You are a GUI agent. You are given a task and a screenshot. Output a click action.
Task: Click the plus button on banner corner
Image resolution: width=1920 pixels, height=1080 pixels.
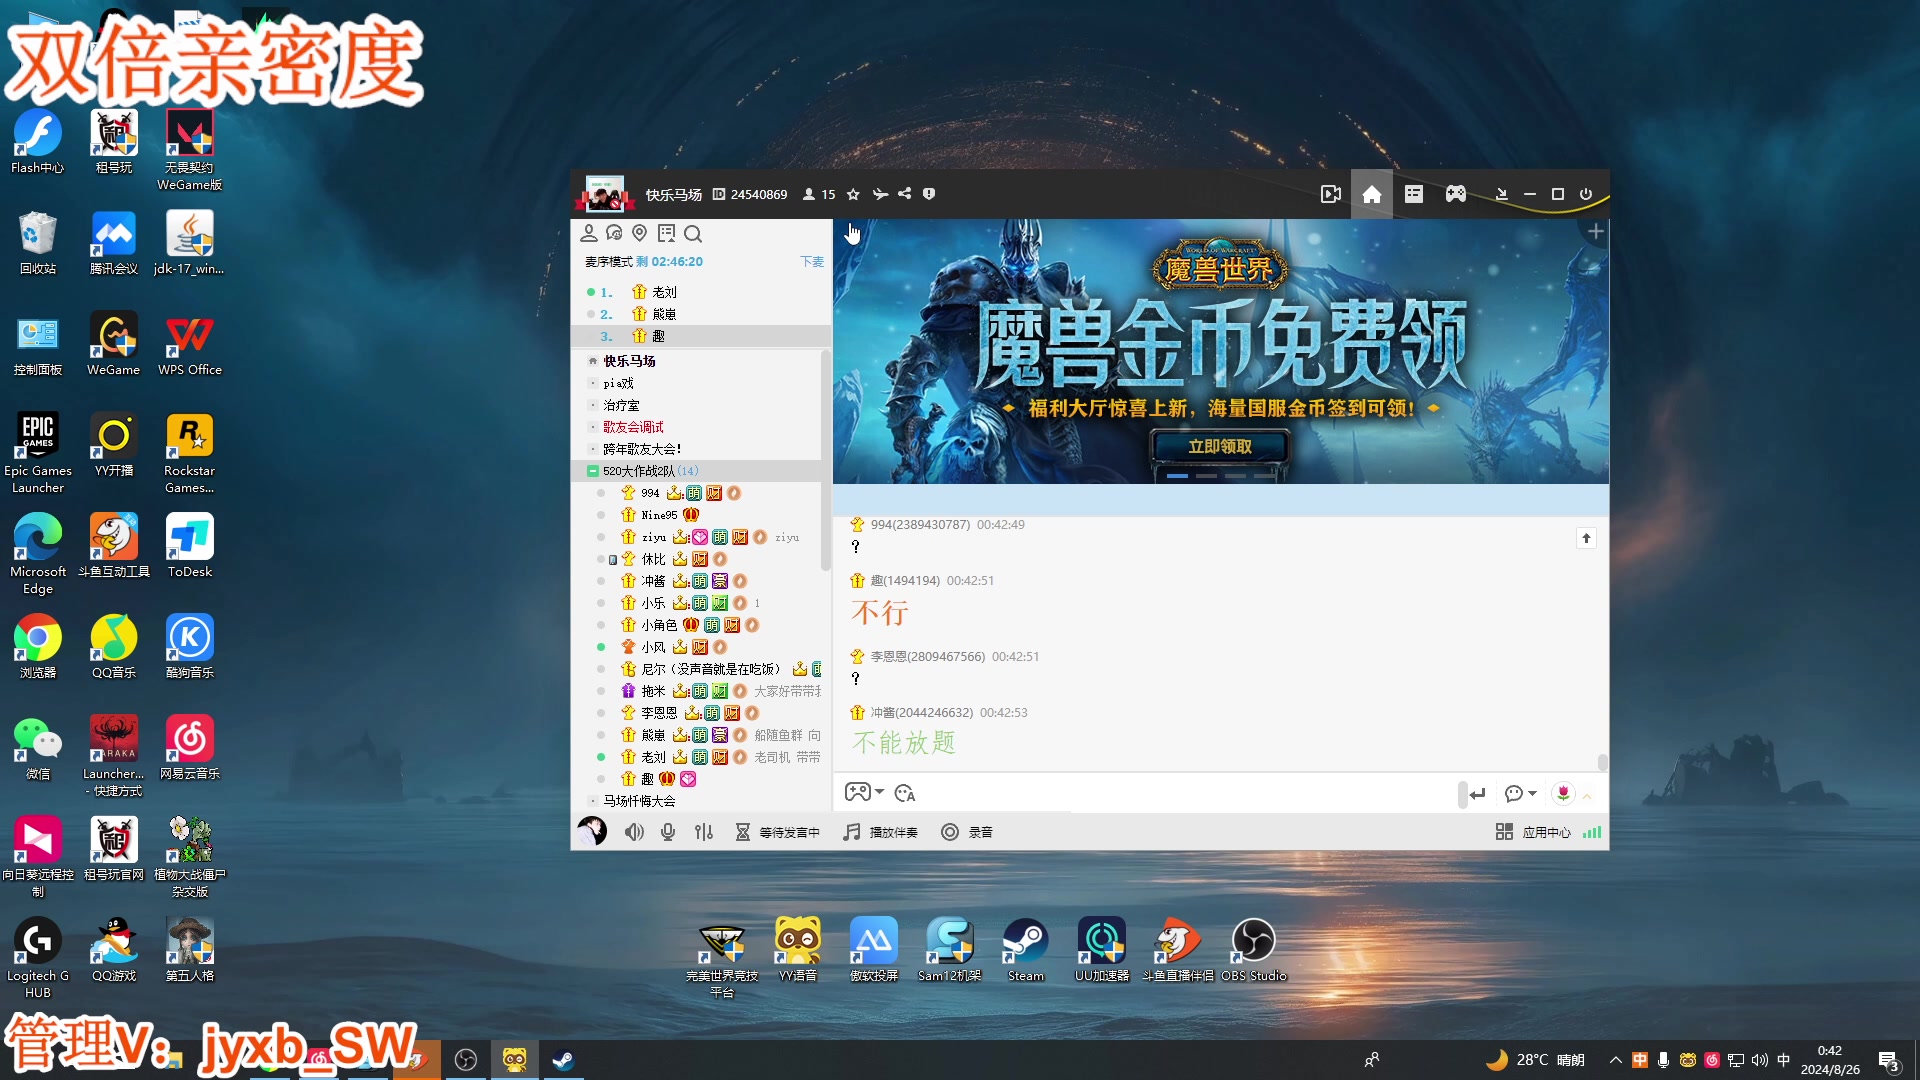1596,232
